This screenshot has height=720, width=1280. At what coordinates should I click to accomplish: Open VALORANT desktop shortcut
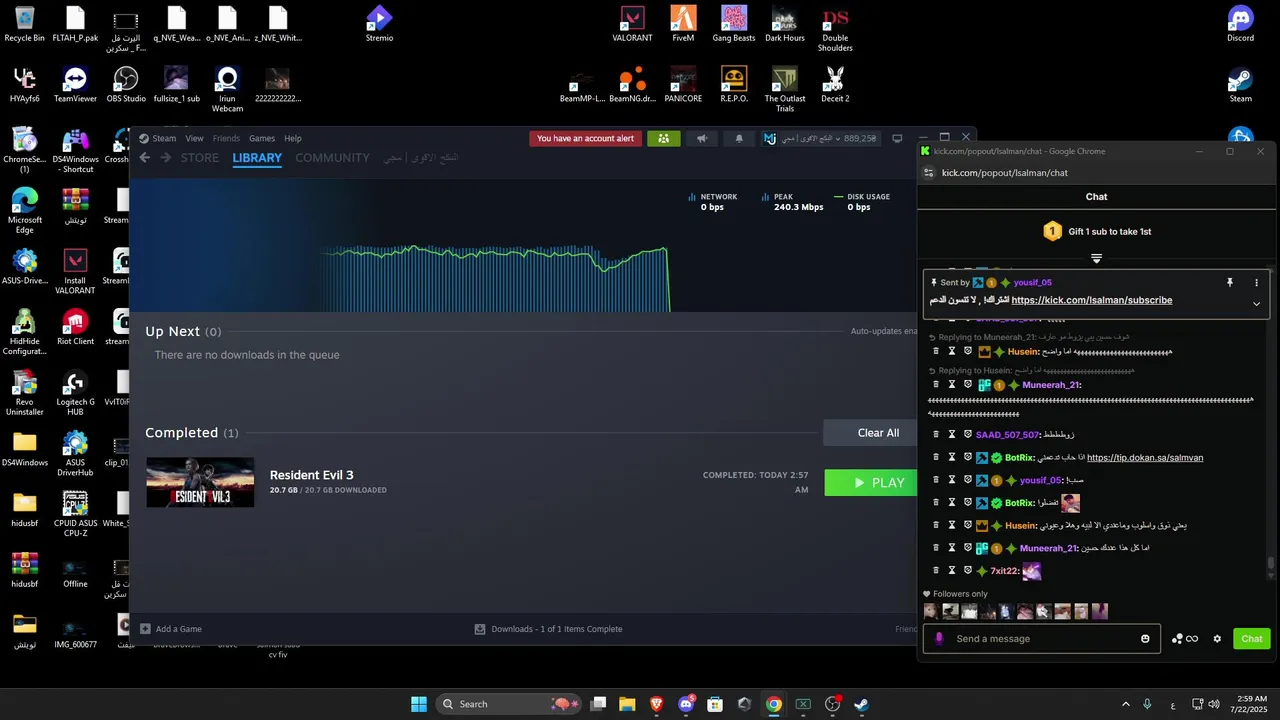(632, 24)
